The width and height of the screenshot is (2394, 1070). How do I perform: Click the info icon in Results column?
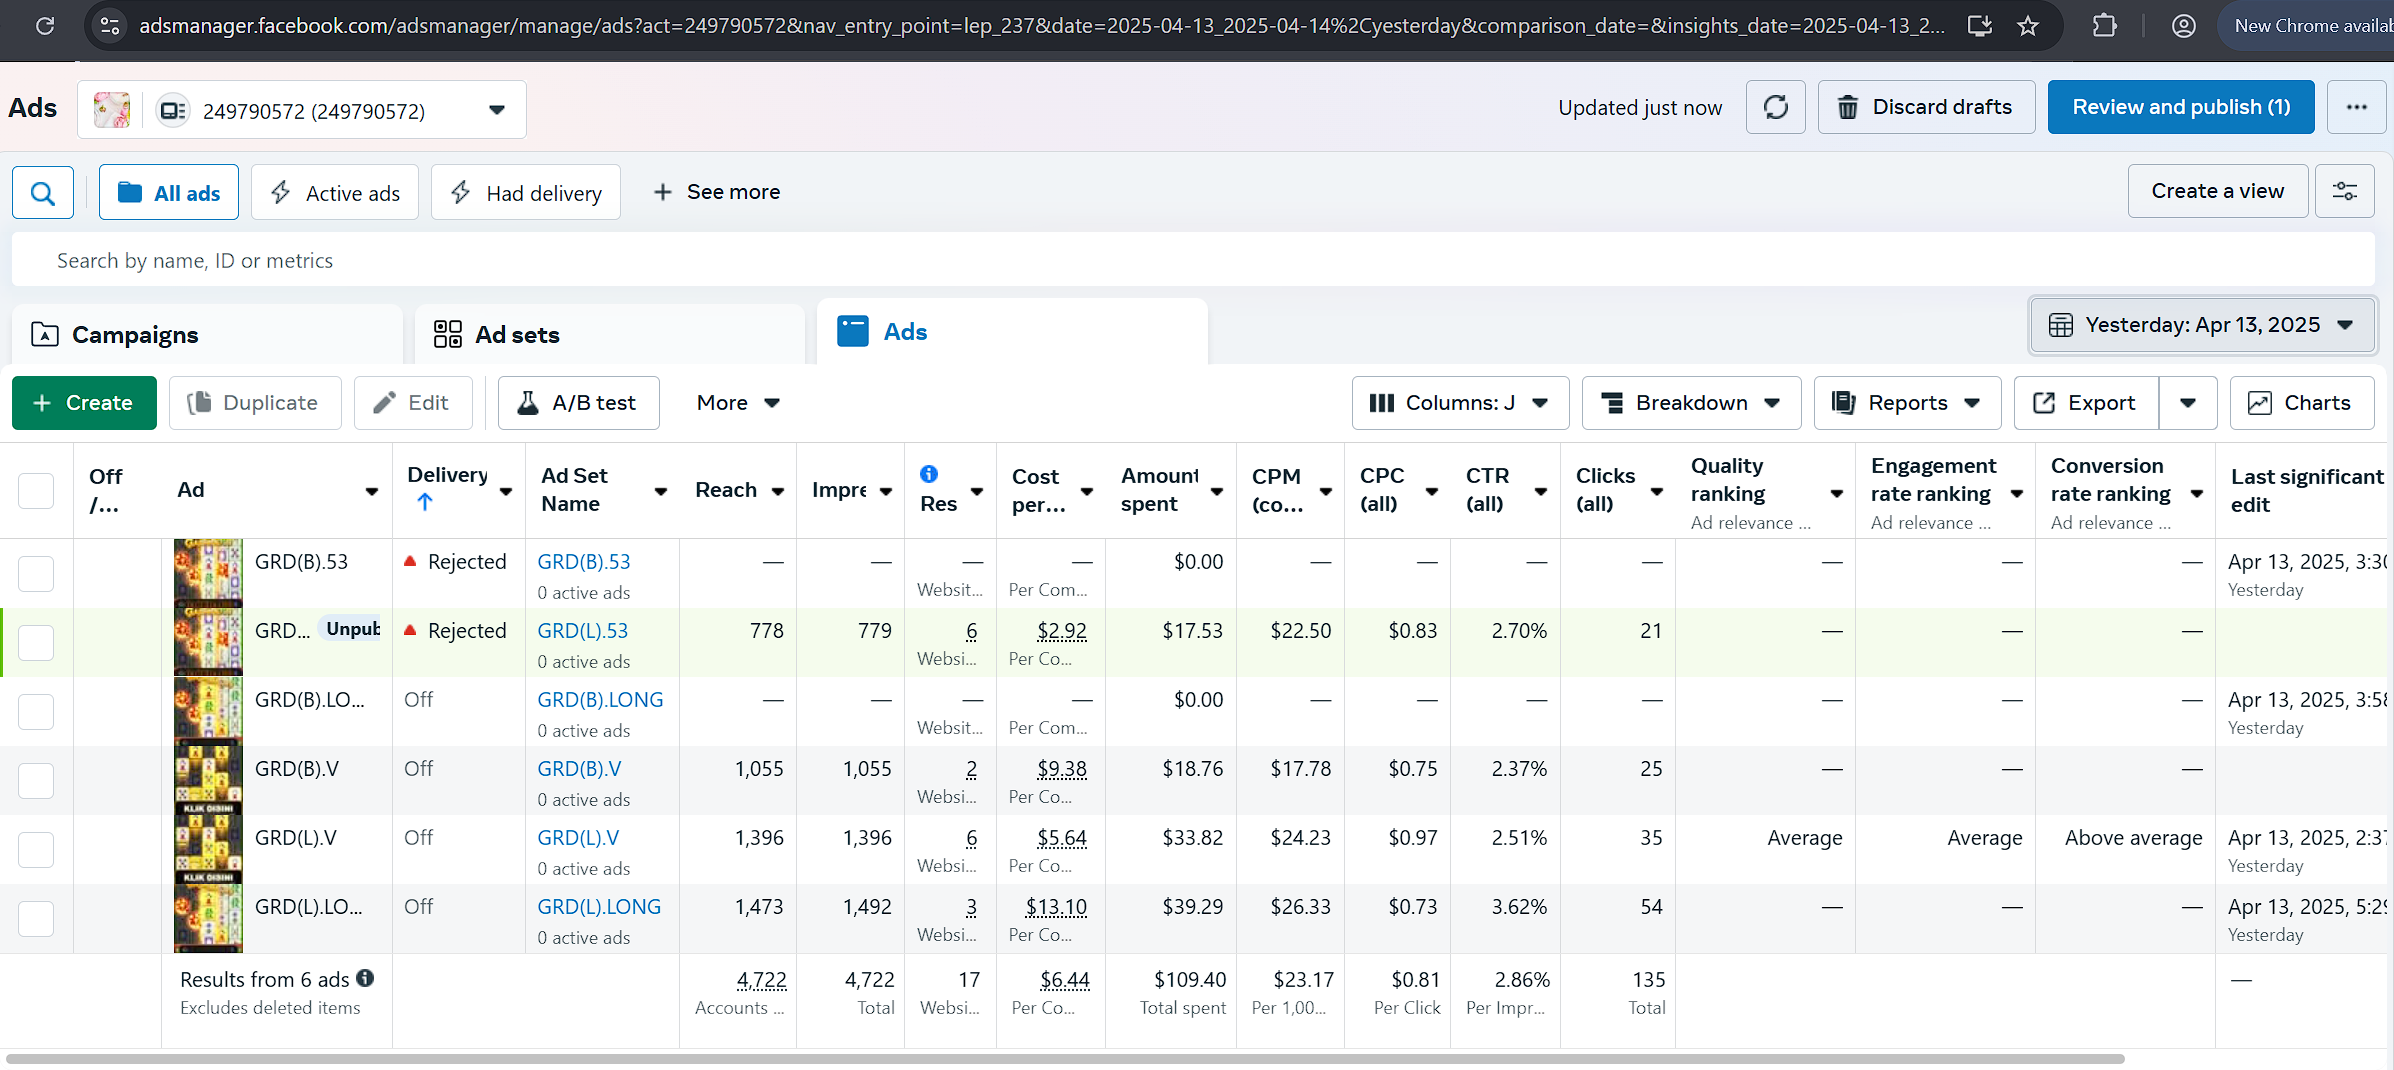(929, 474)
